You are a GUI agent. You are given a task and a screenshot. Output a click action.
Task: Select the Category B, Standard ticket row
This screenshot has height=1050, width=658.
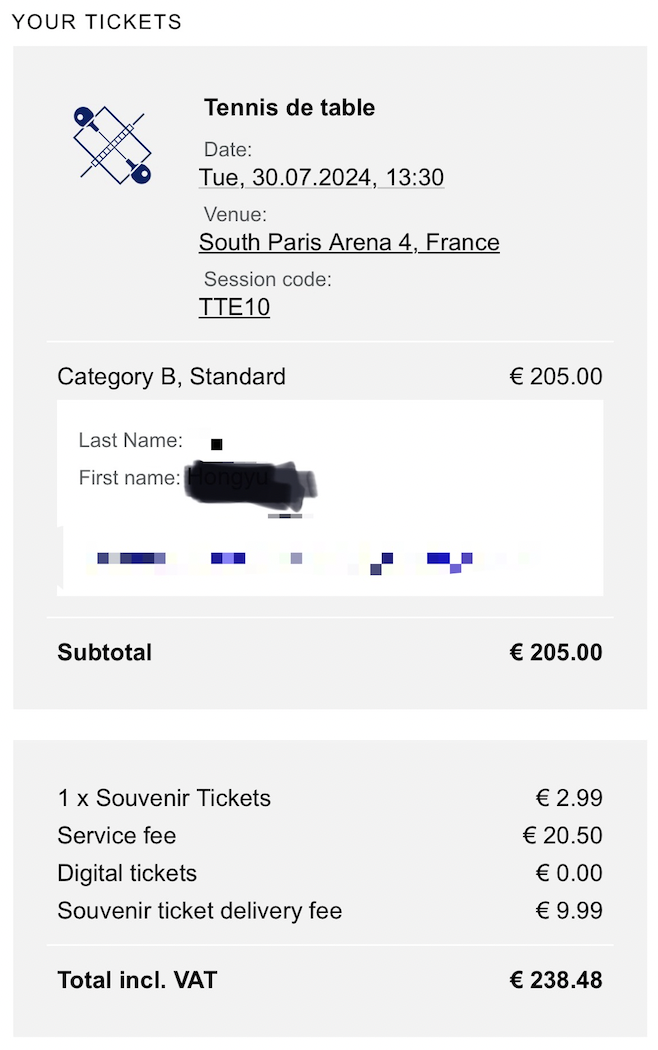click(x=329, y=376)
